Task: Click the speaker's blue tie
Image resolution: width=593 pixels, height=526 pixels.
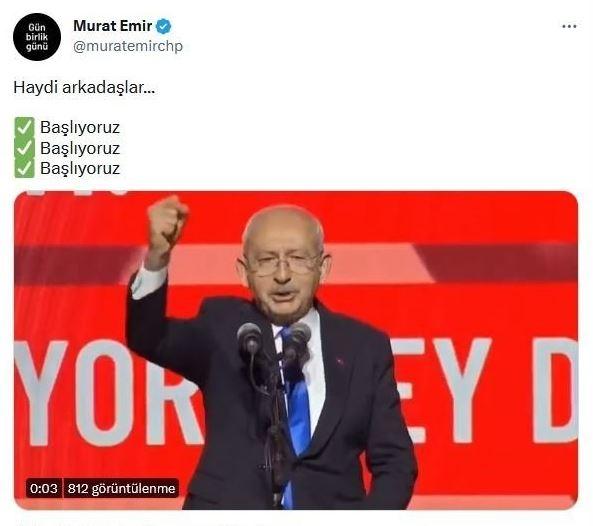Action: click(x=296, y=401)
